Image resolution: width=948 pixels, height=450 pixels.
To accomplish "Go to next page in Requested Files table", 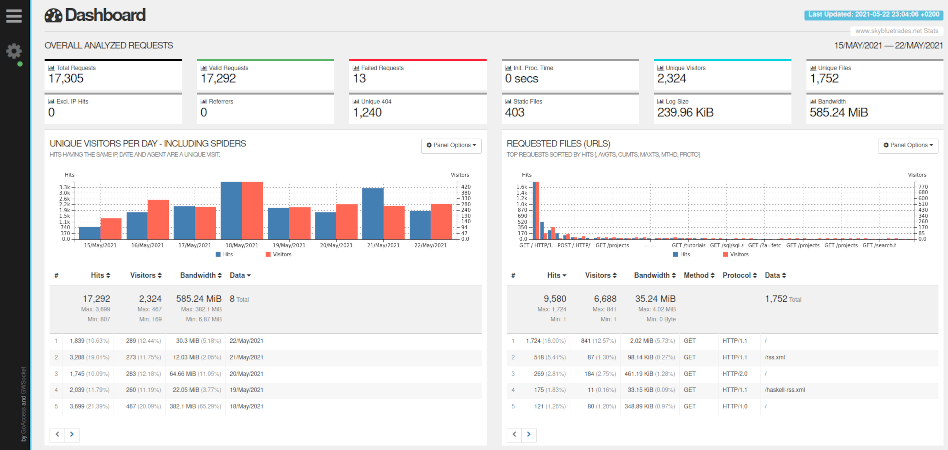I will 528,434.
